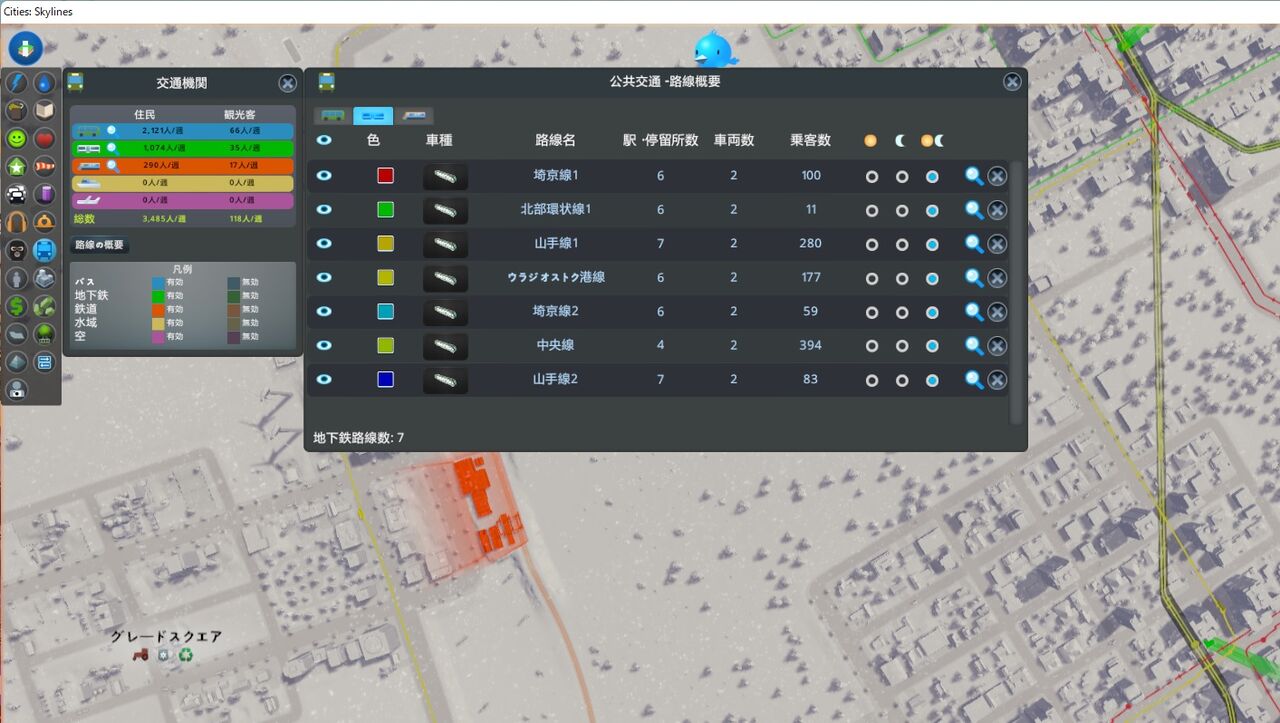This screenshot has width=1280, height=723.
Task: Close the 公共交通 -路線概要 window
Action: point(1013,82)
